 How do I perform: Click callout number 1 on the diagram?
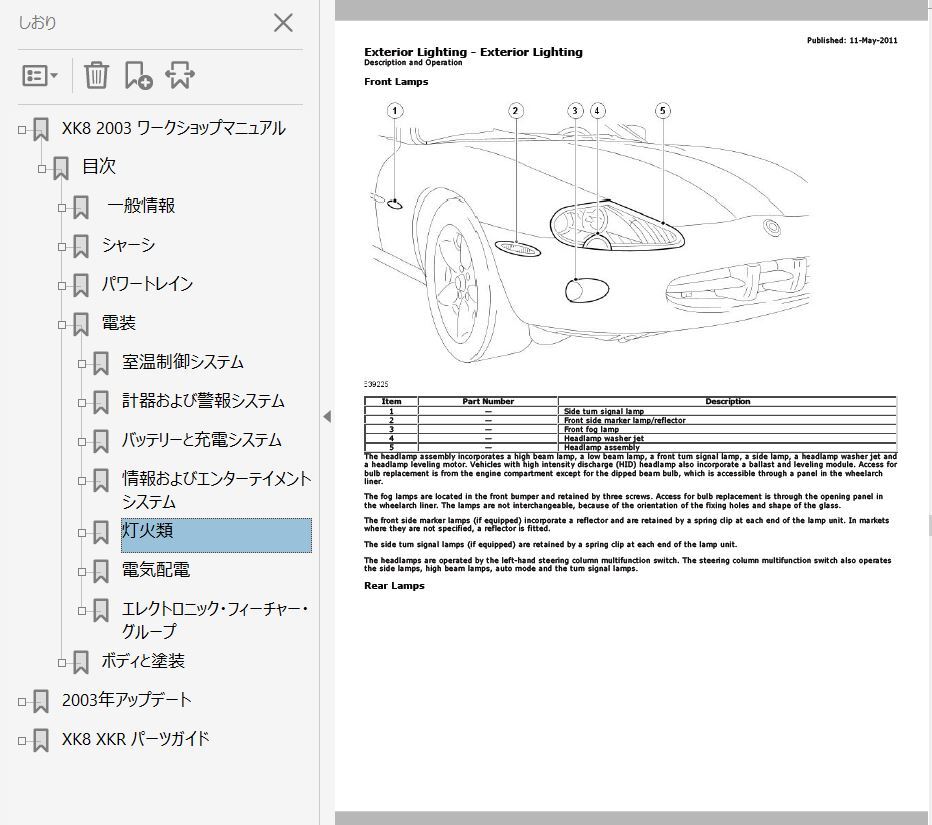coord(395,111)
